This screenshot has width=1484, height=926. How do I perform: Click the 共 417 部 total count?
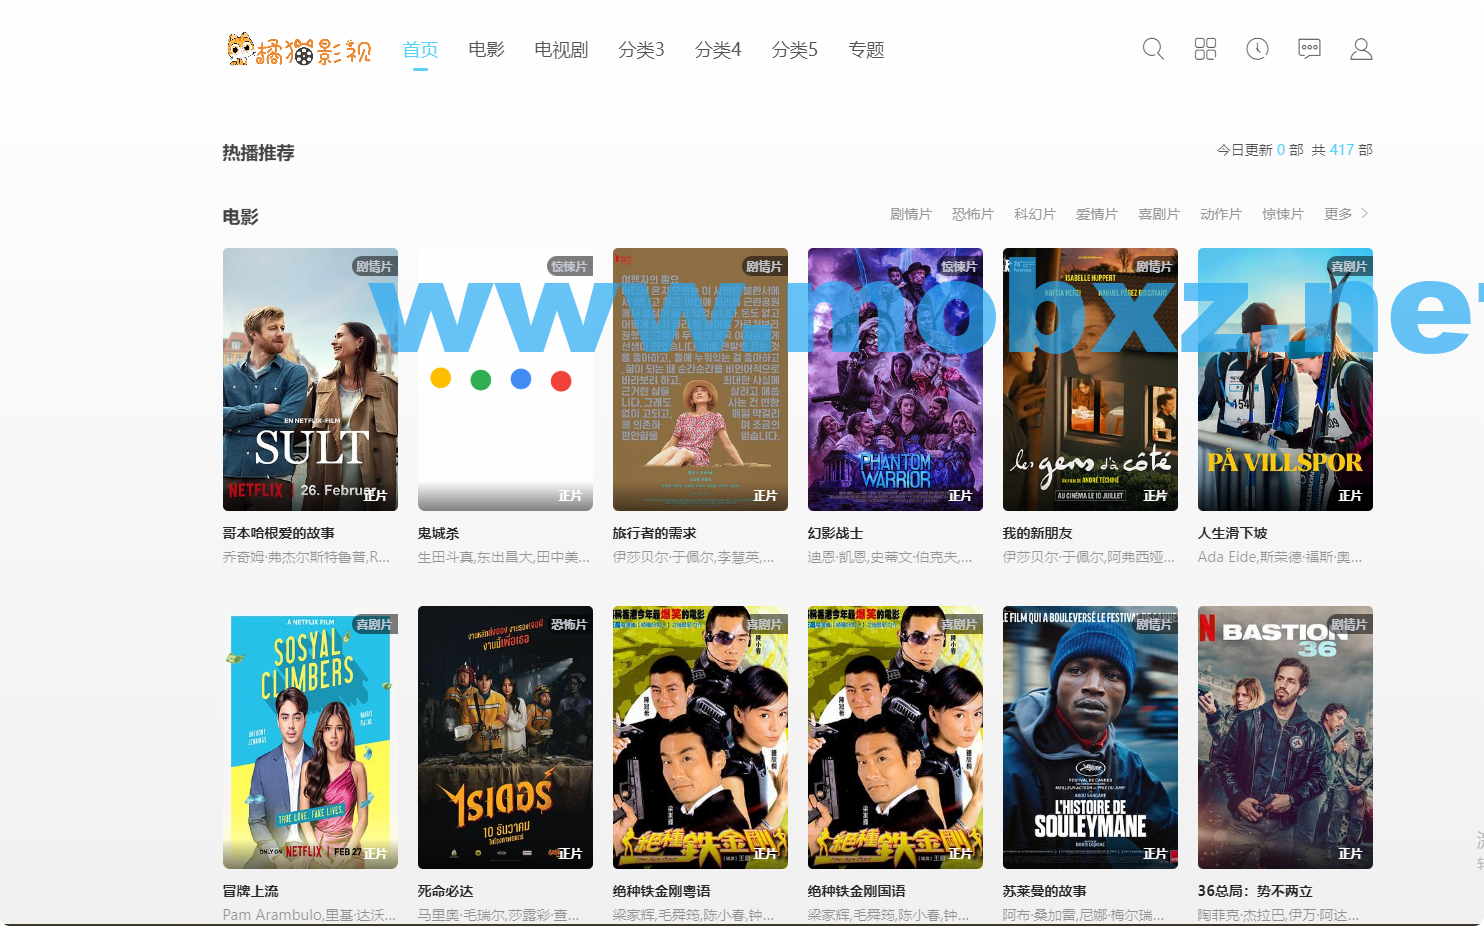pyautogui.click(x=1342, y=150)
